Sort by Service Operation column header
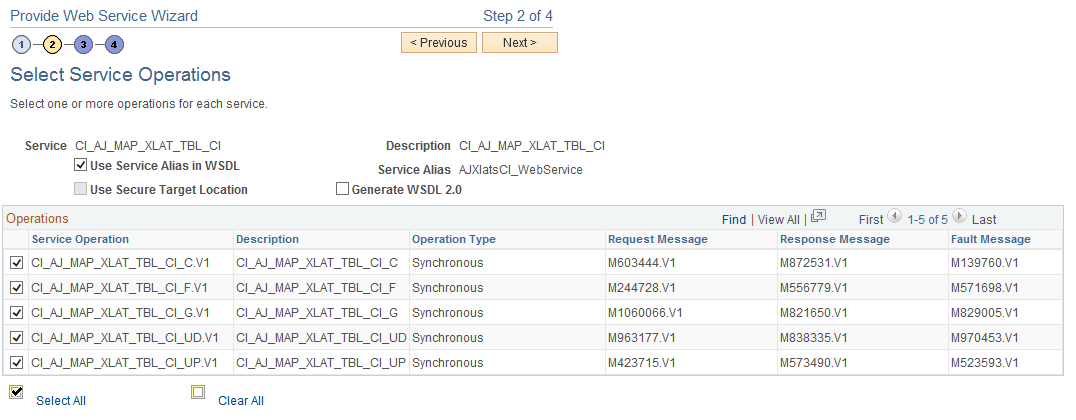The image size is (1076, 420). (x=80, y=239)
